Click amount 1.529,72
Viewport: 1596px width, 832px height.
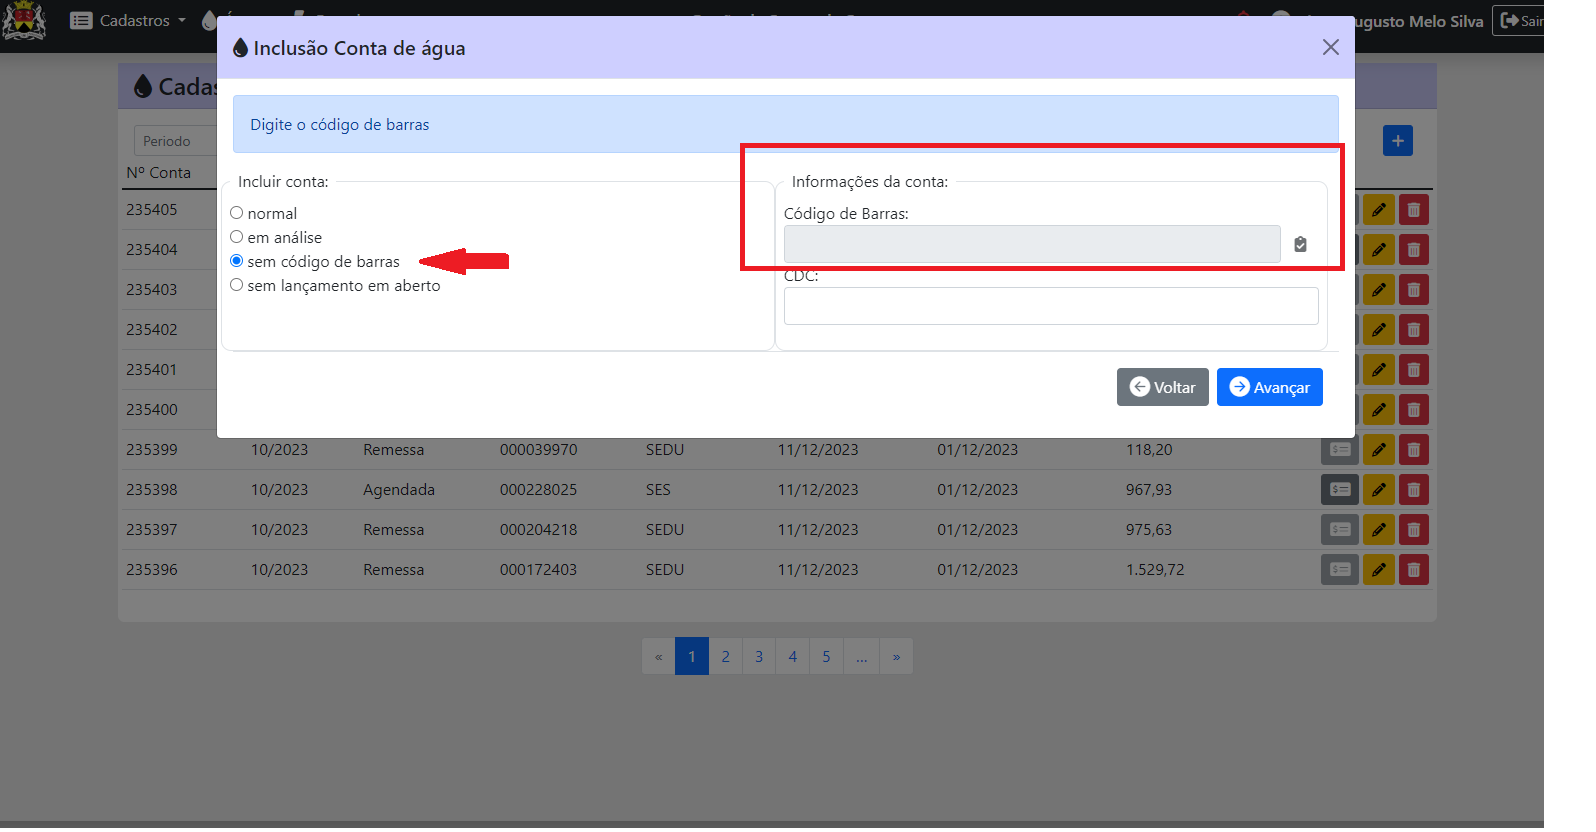(x=1155, y=570)
